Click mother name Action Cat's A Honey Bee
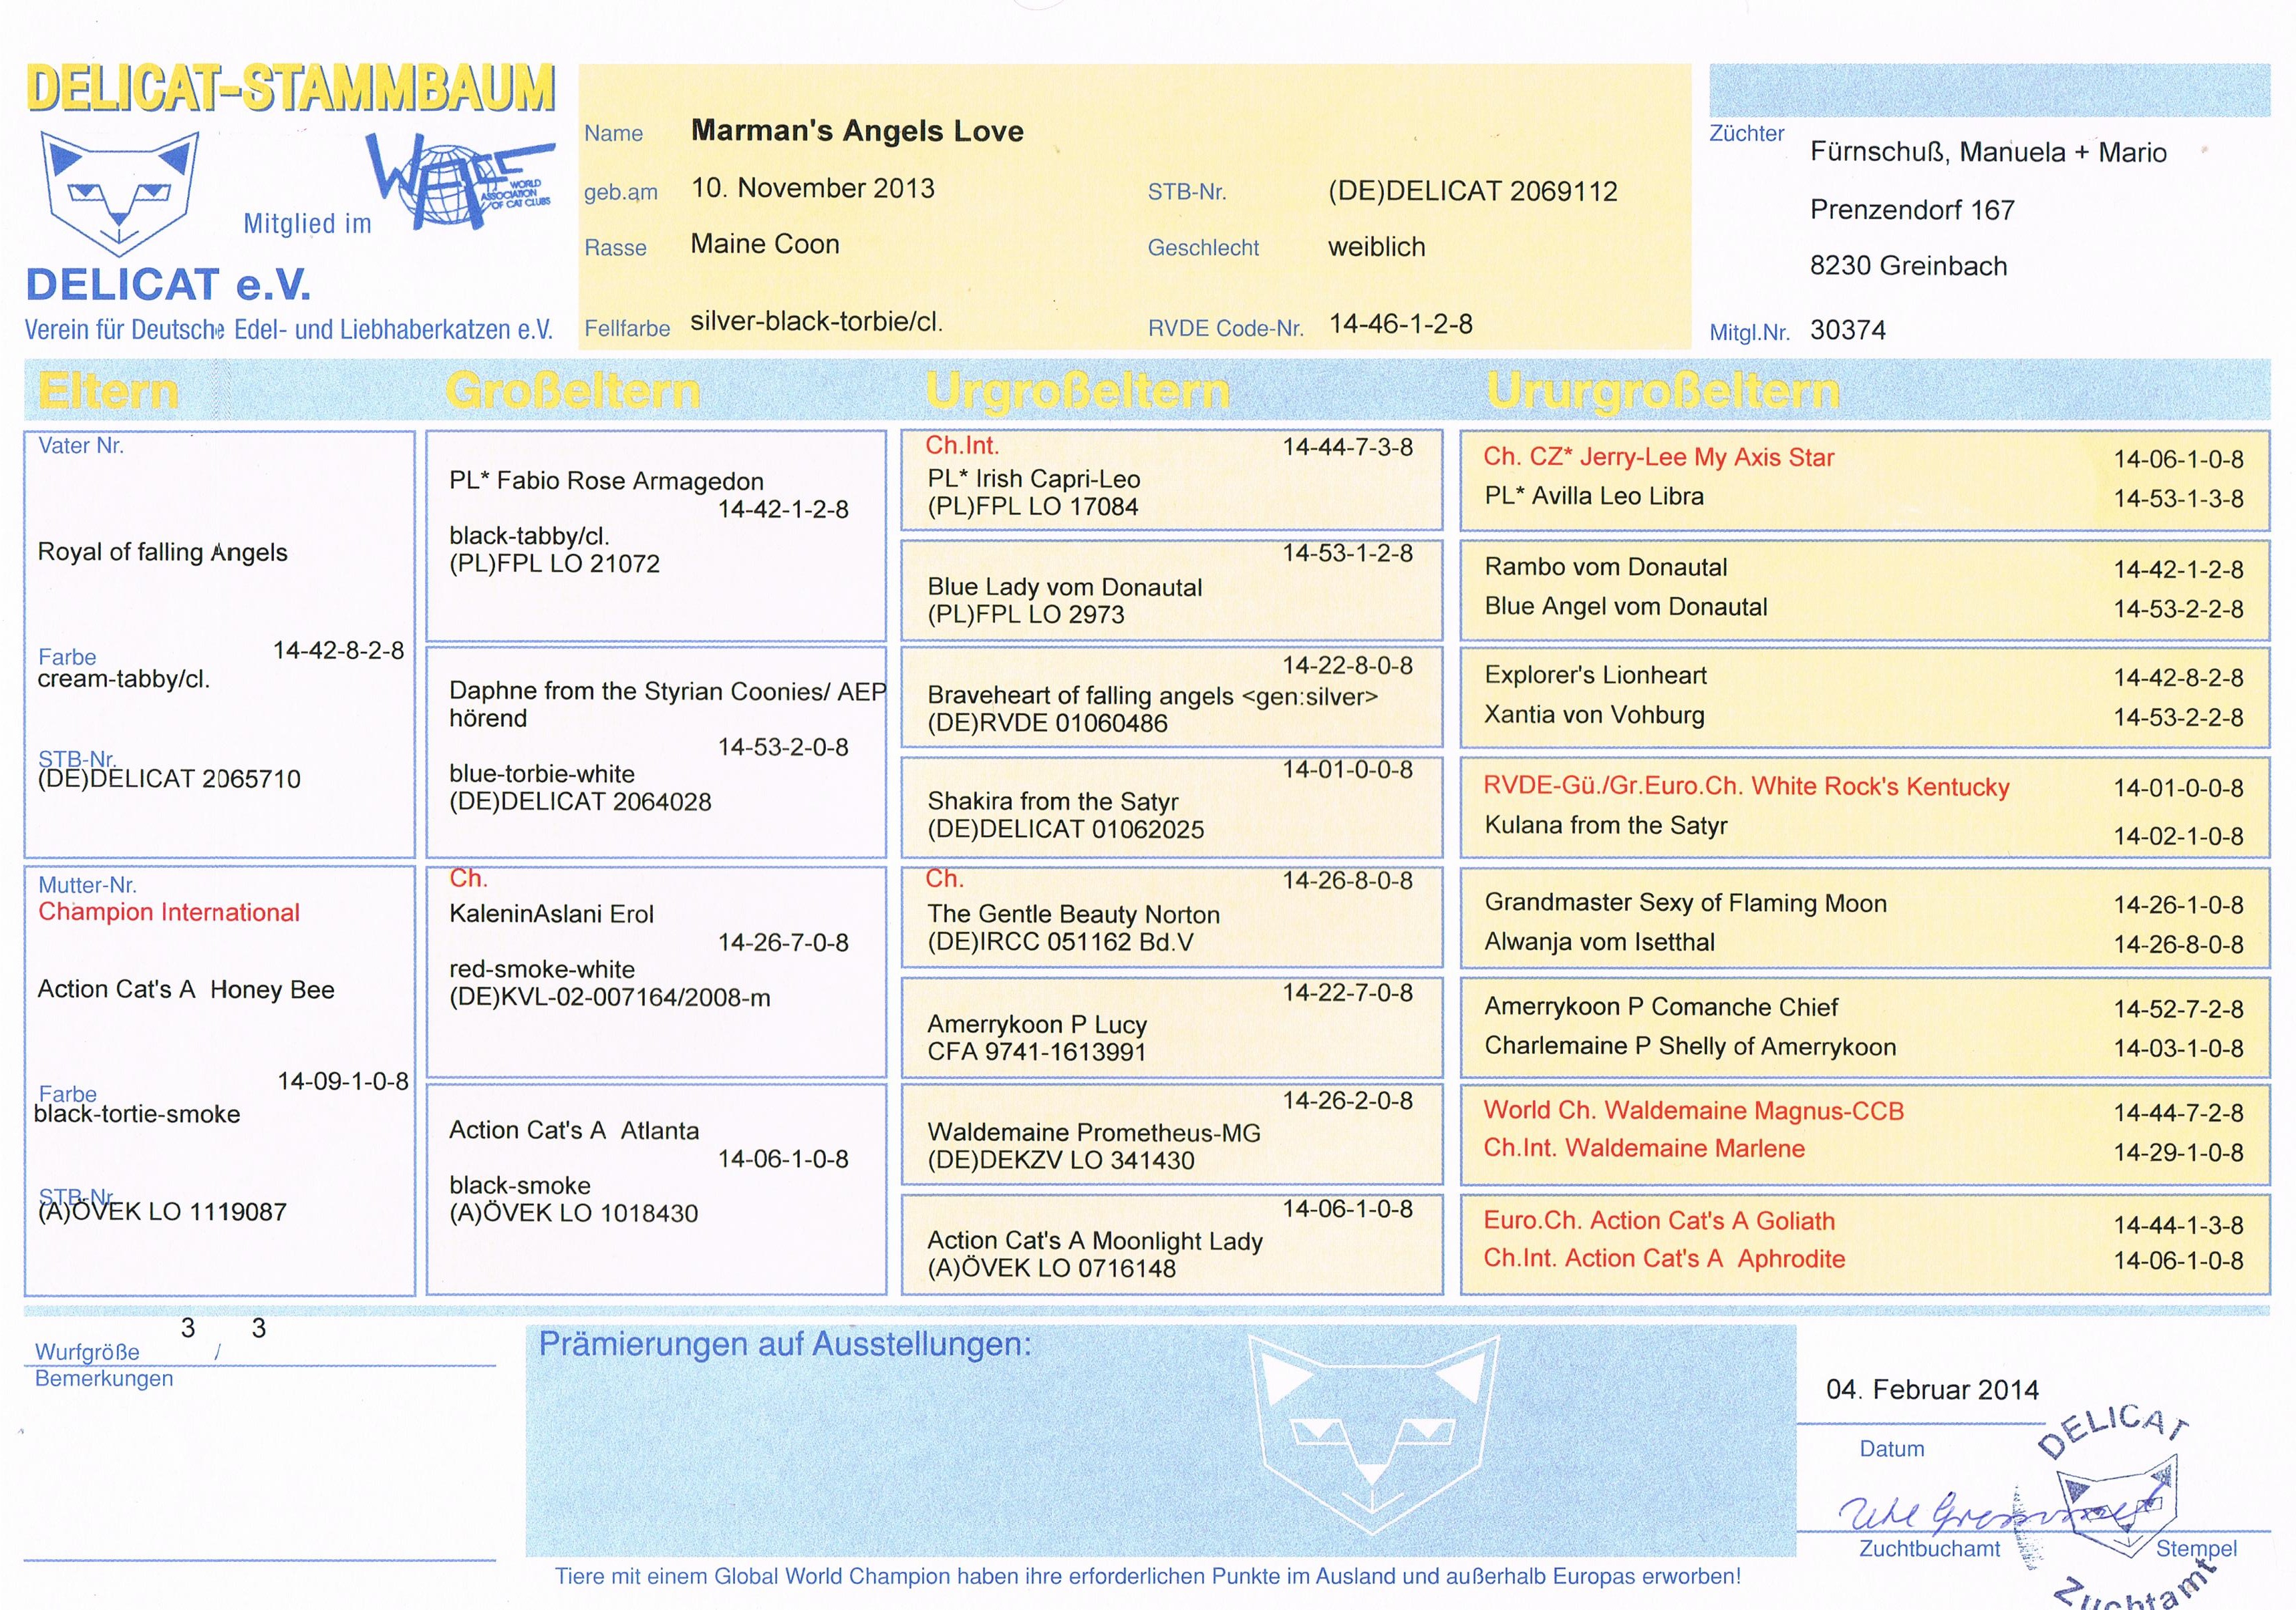 (186, 989)
